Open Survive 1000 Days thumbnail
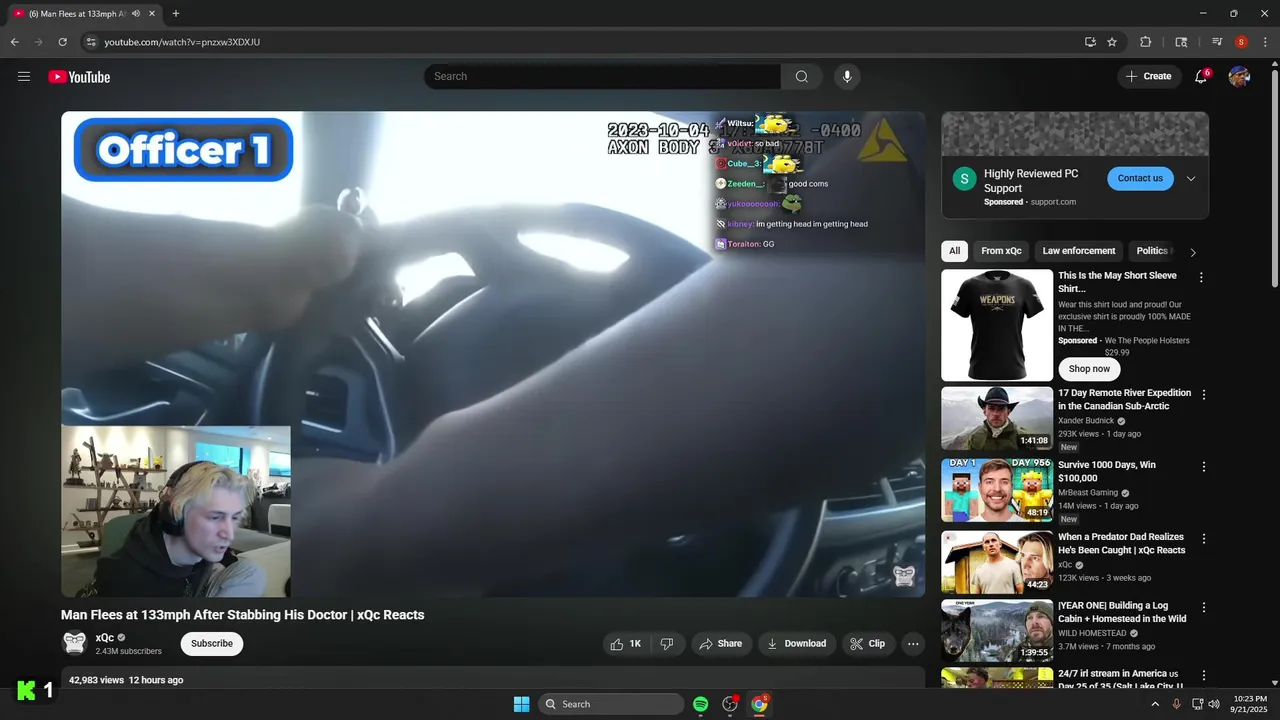Image resolution: width=1280 pixels, height=720 pixels. [997, 491]
